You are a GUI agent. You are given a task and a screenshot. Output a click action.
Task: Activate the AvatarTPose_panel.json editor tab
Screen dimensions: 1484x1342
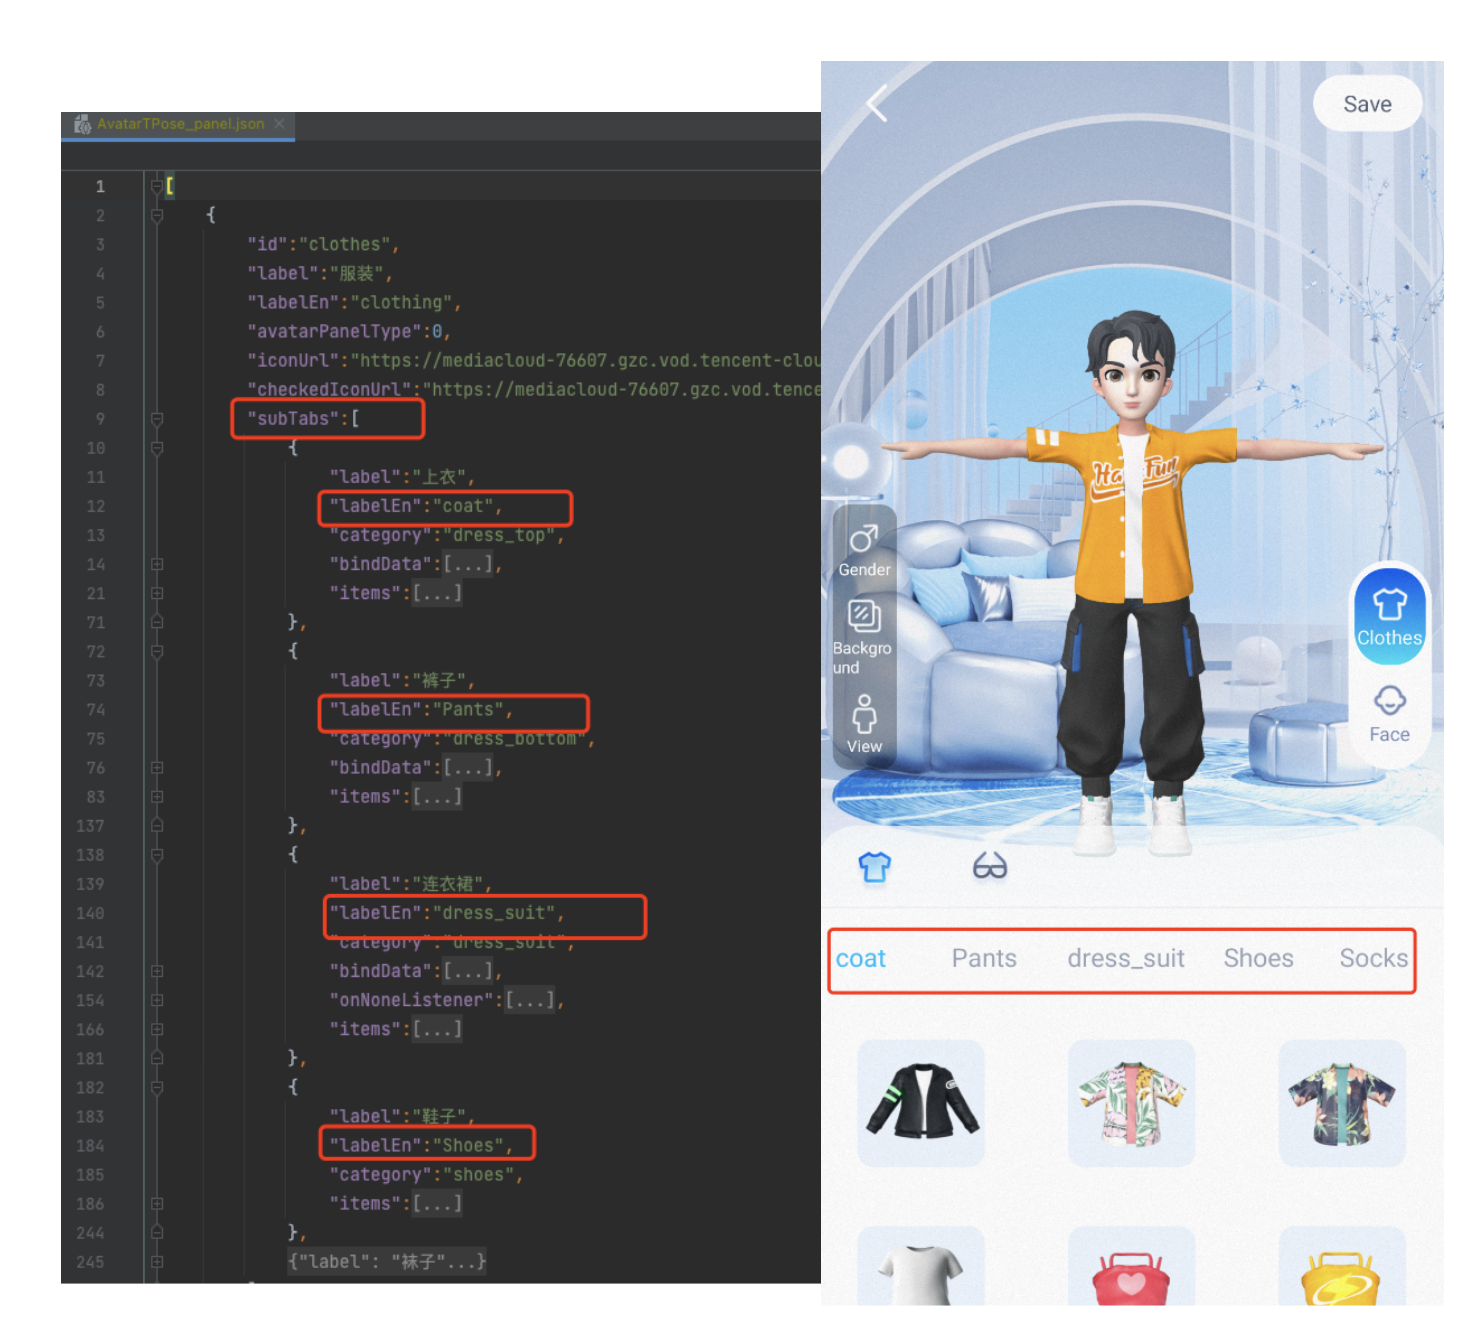(x=180, y=124)
